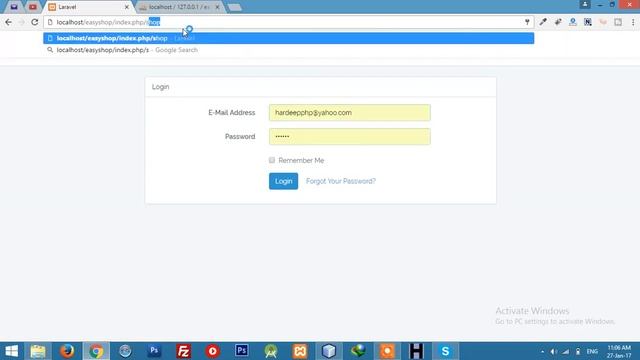Open the cube-shaped app taskbar icon
This screenshot has height=360, width=640.
[329, 351]
